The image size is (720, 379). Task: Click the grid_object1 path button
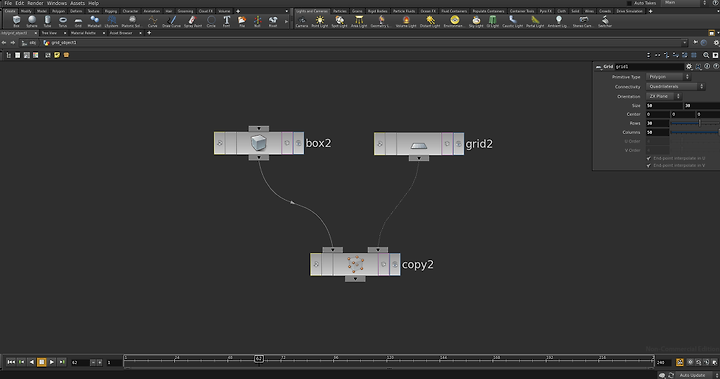[60, 43]
